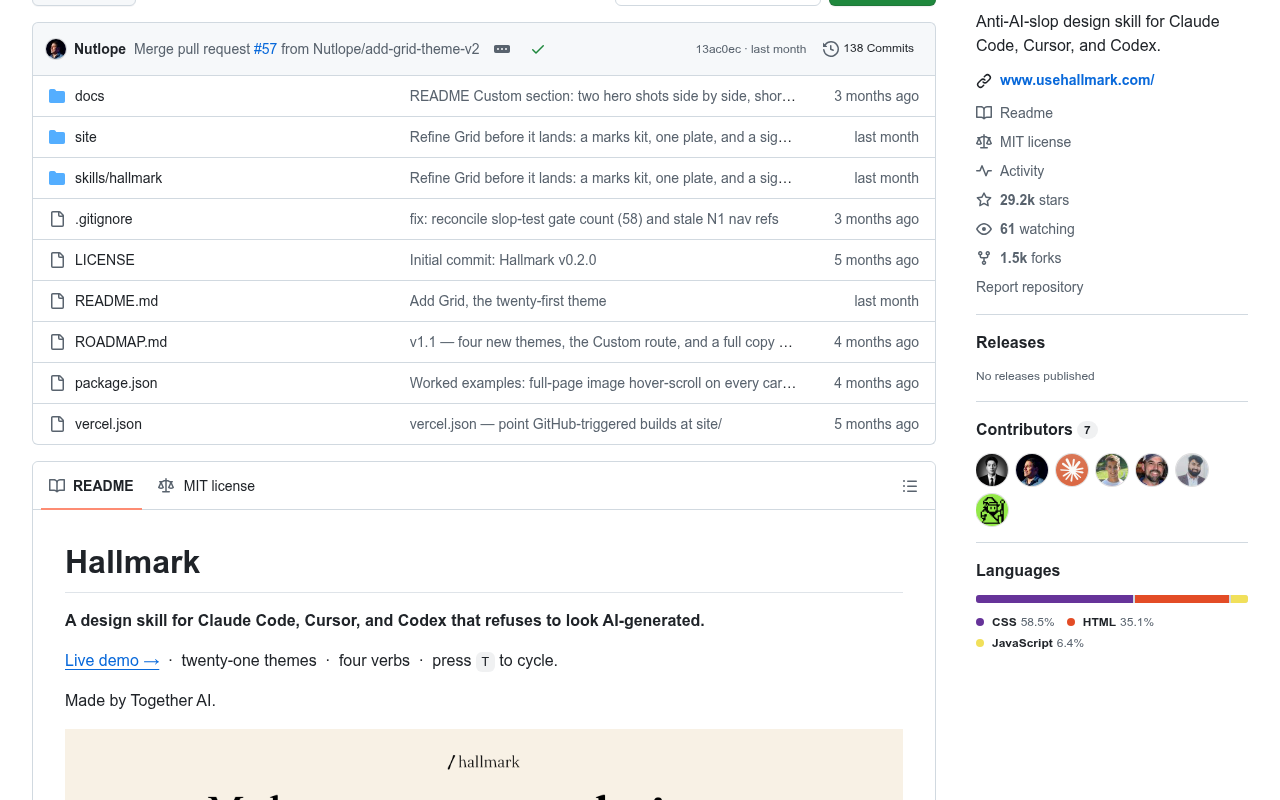This screenshot has width=1280, height=800.
Task: Click the .gitignore file icon
Action: (57, 219)
